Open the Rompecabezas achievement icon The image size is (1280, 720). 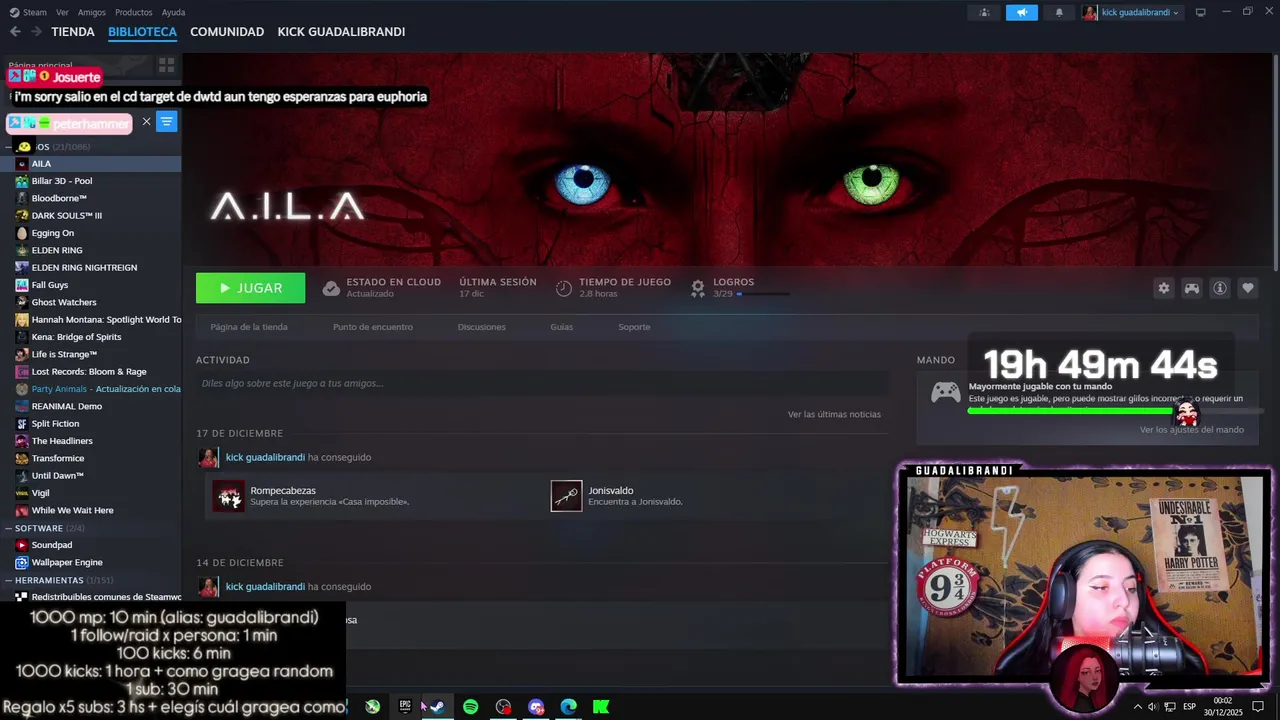pyautogui.click(x=229, y=496)
